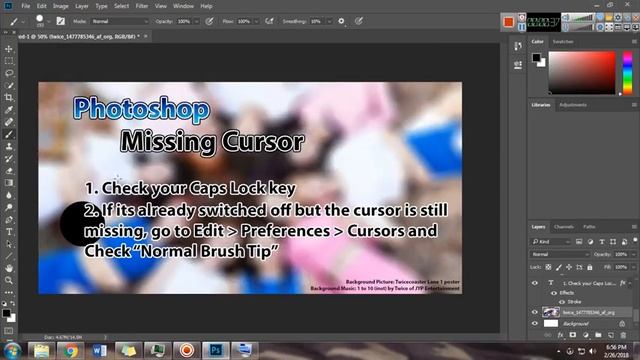The height and width of the screenshot is (360, 640).
Task: Open the Filter menu
Action: (x=142, y=6)
